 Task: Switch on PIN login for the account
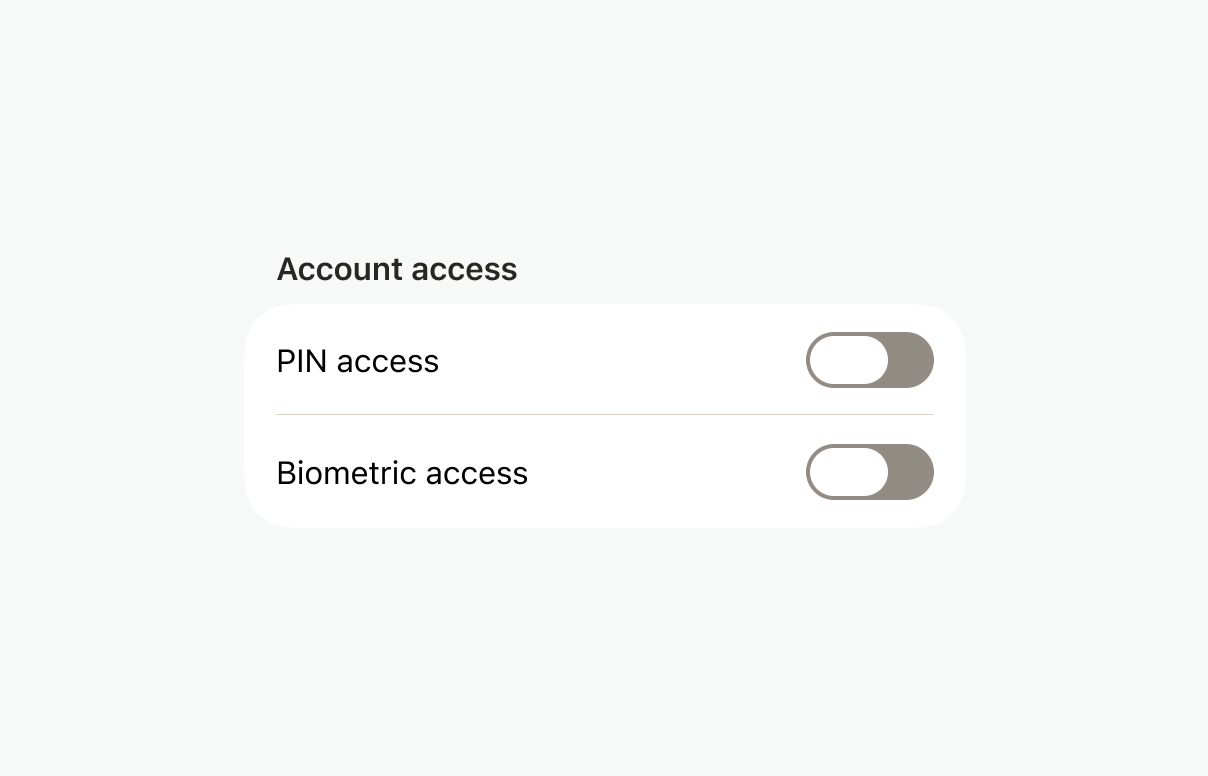[869, 360]
